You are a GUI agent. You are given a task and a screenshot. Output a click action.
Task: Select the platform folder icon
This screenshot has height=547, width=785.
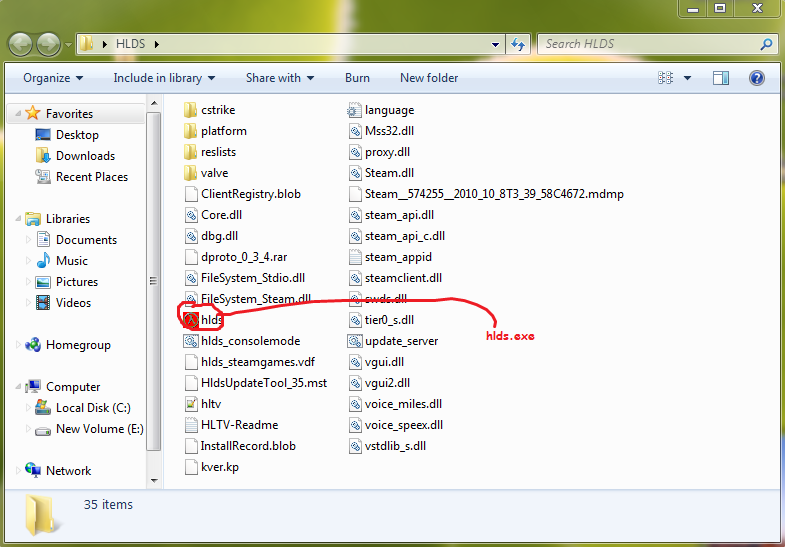[x=190, y=131]
